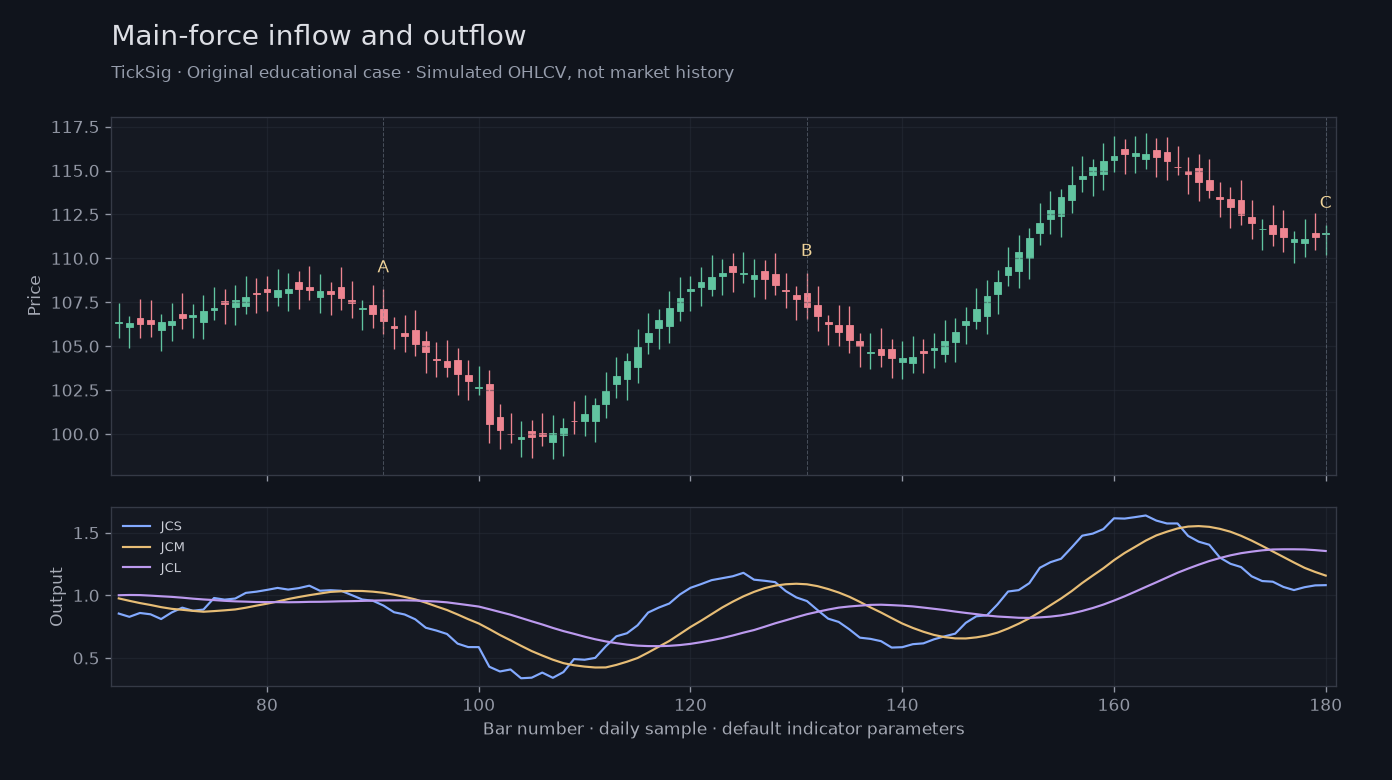1392x780 pixels.
Task: Click the purple JCL legend line swatch
Action: point(137,568)
